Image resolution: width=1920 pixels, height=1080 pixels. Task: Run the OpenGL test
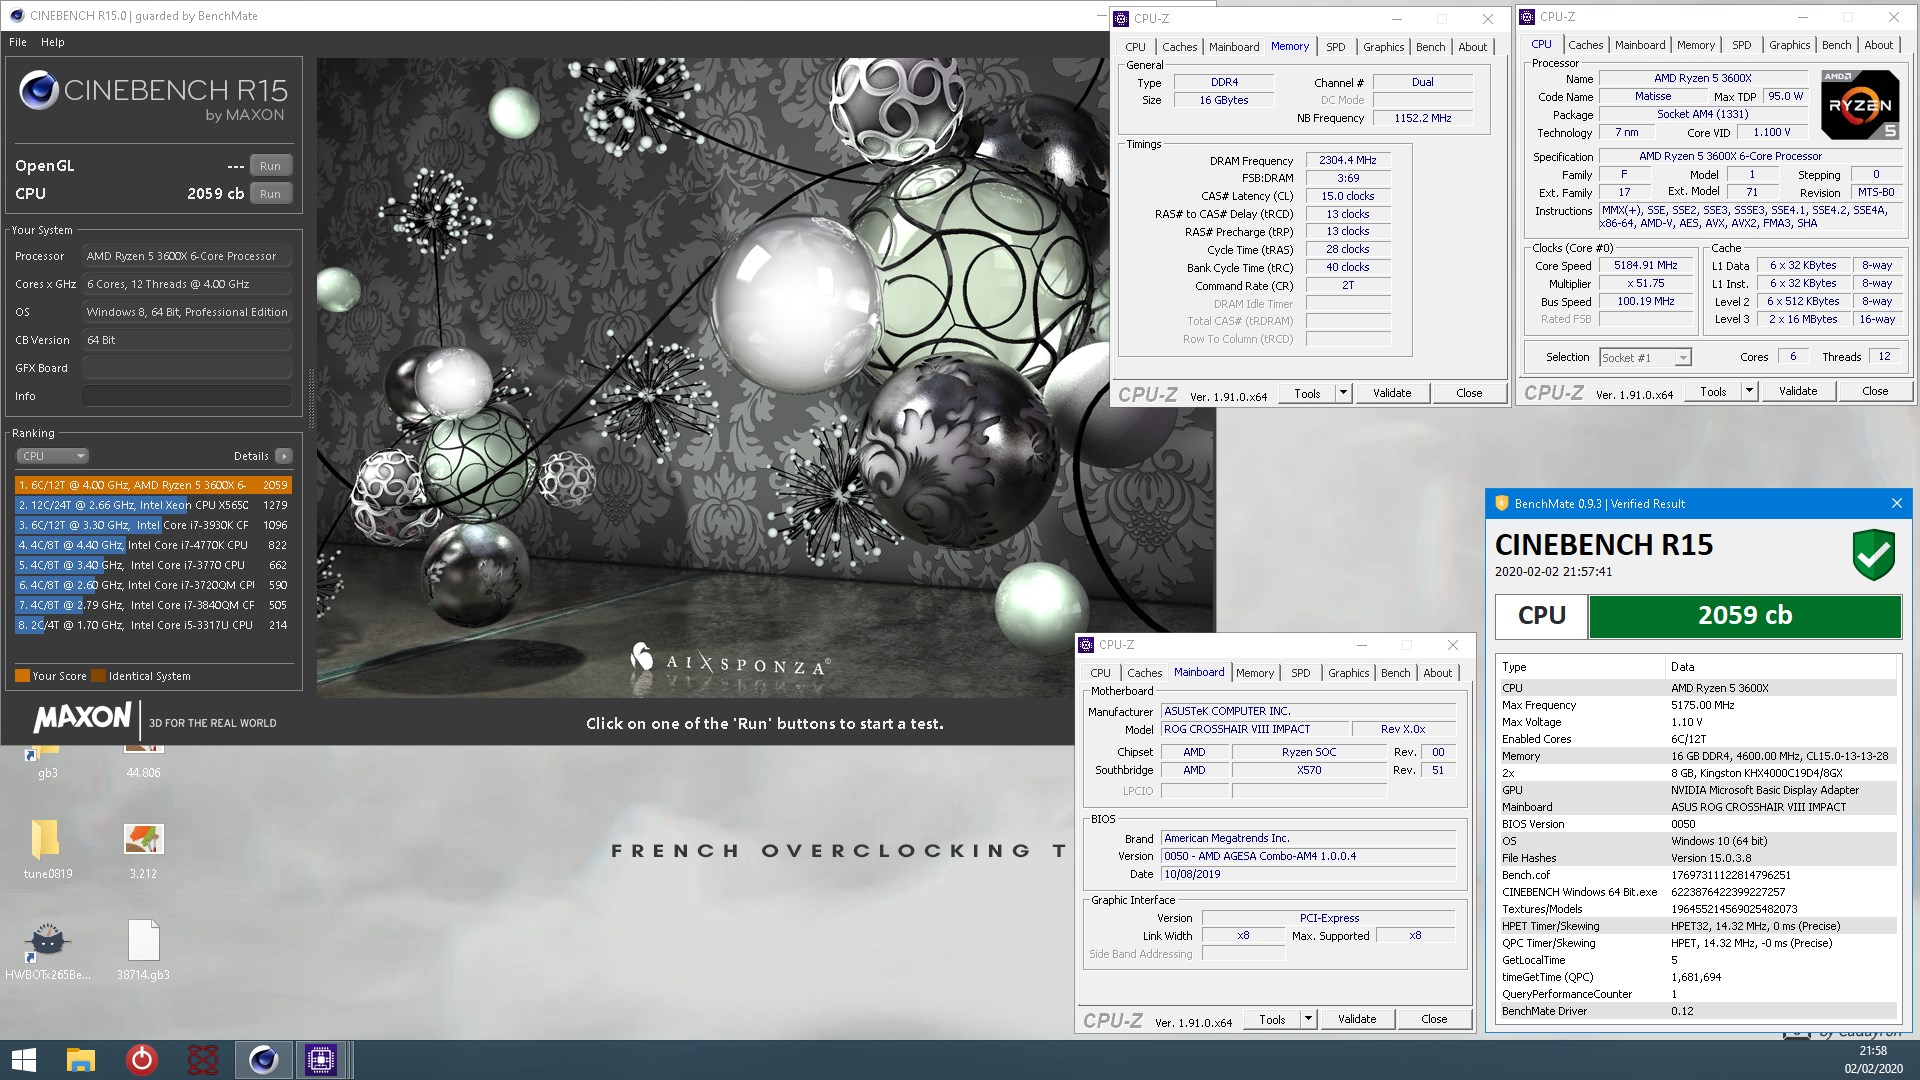click(270, 166)
